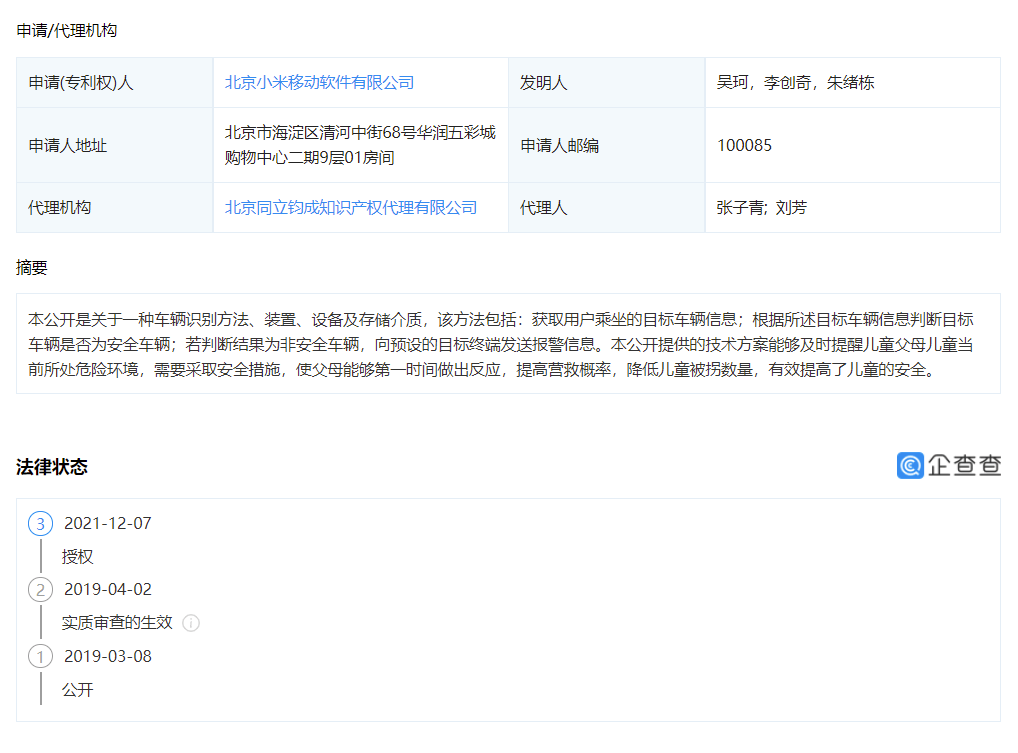Click the 摘要 section heading
This screenshot has height=753, width=1018.
(x=32, y=267)
